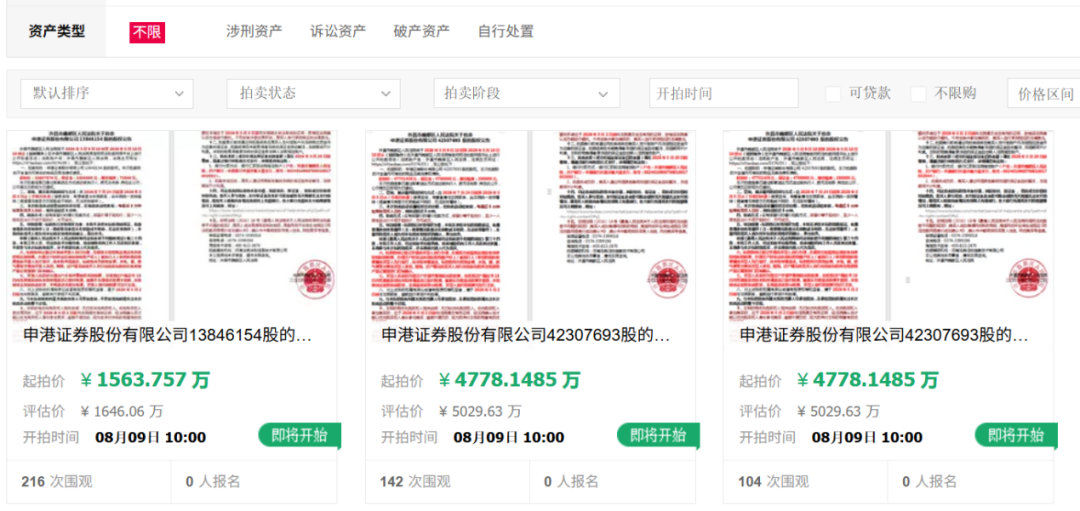Click 0 人报名 on the 216 次围观 card

213,481
